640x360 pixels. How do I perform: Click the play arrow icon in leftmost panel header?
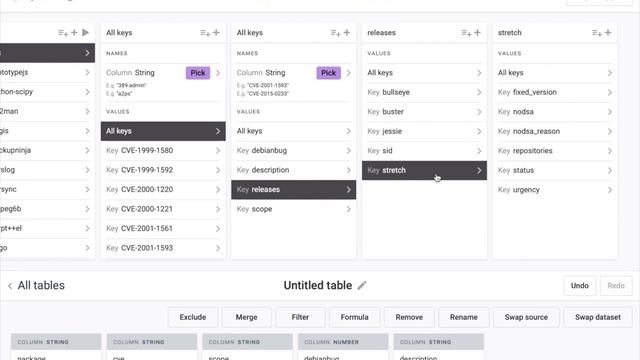point(85,32)
